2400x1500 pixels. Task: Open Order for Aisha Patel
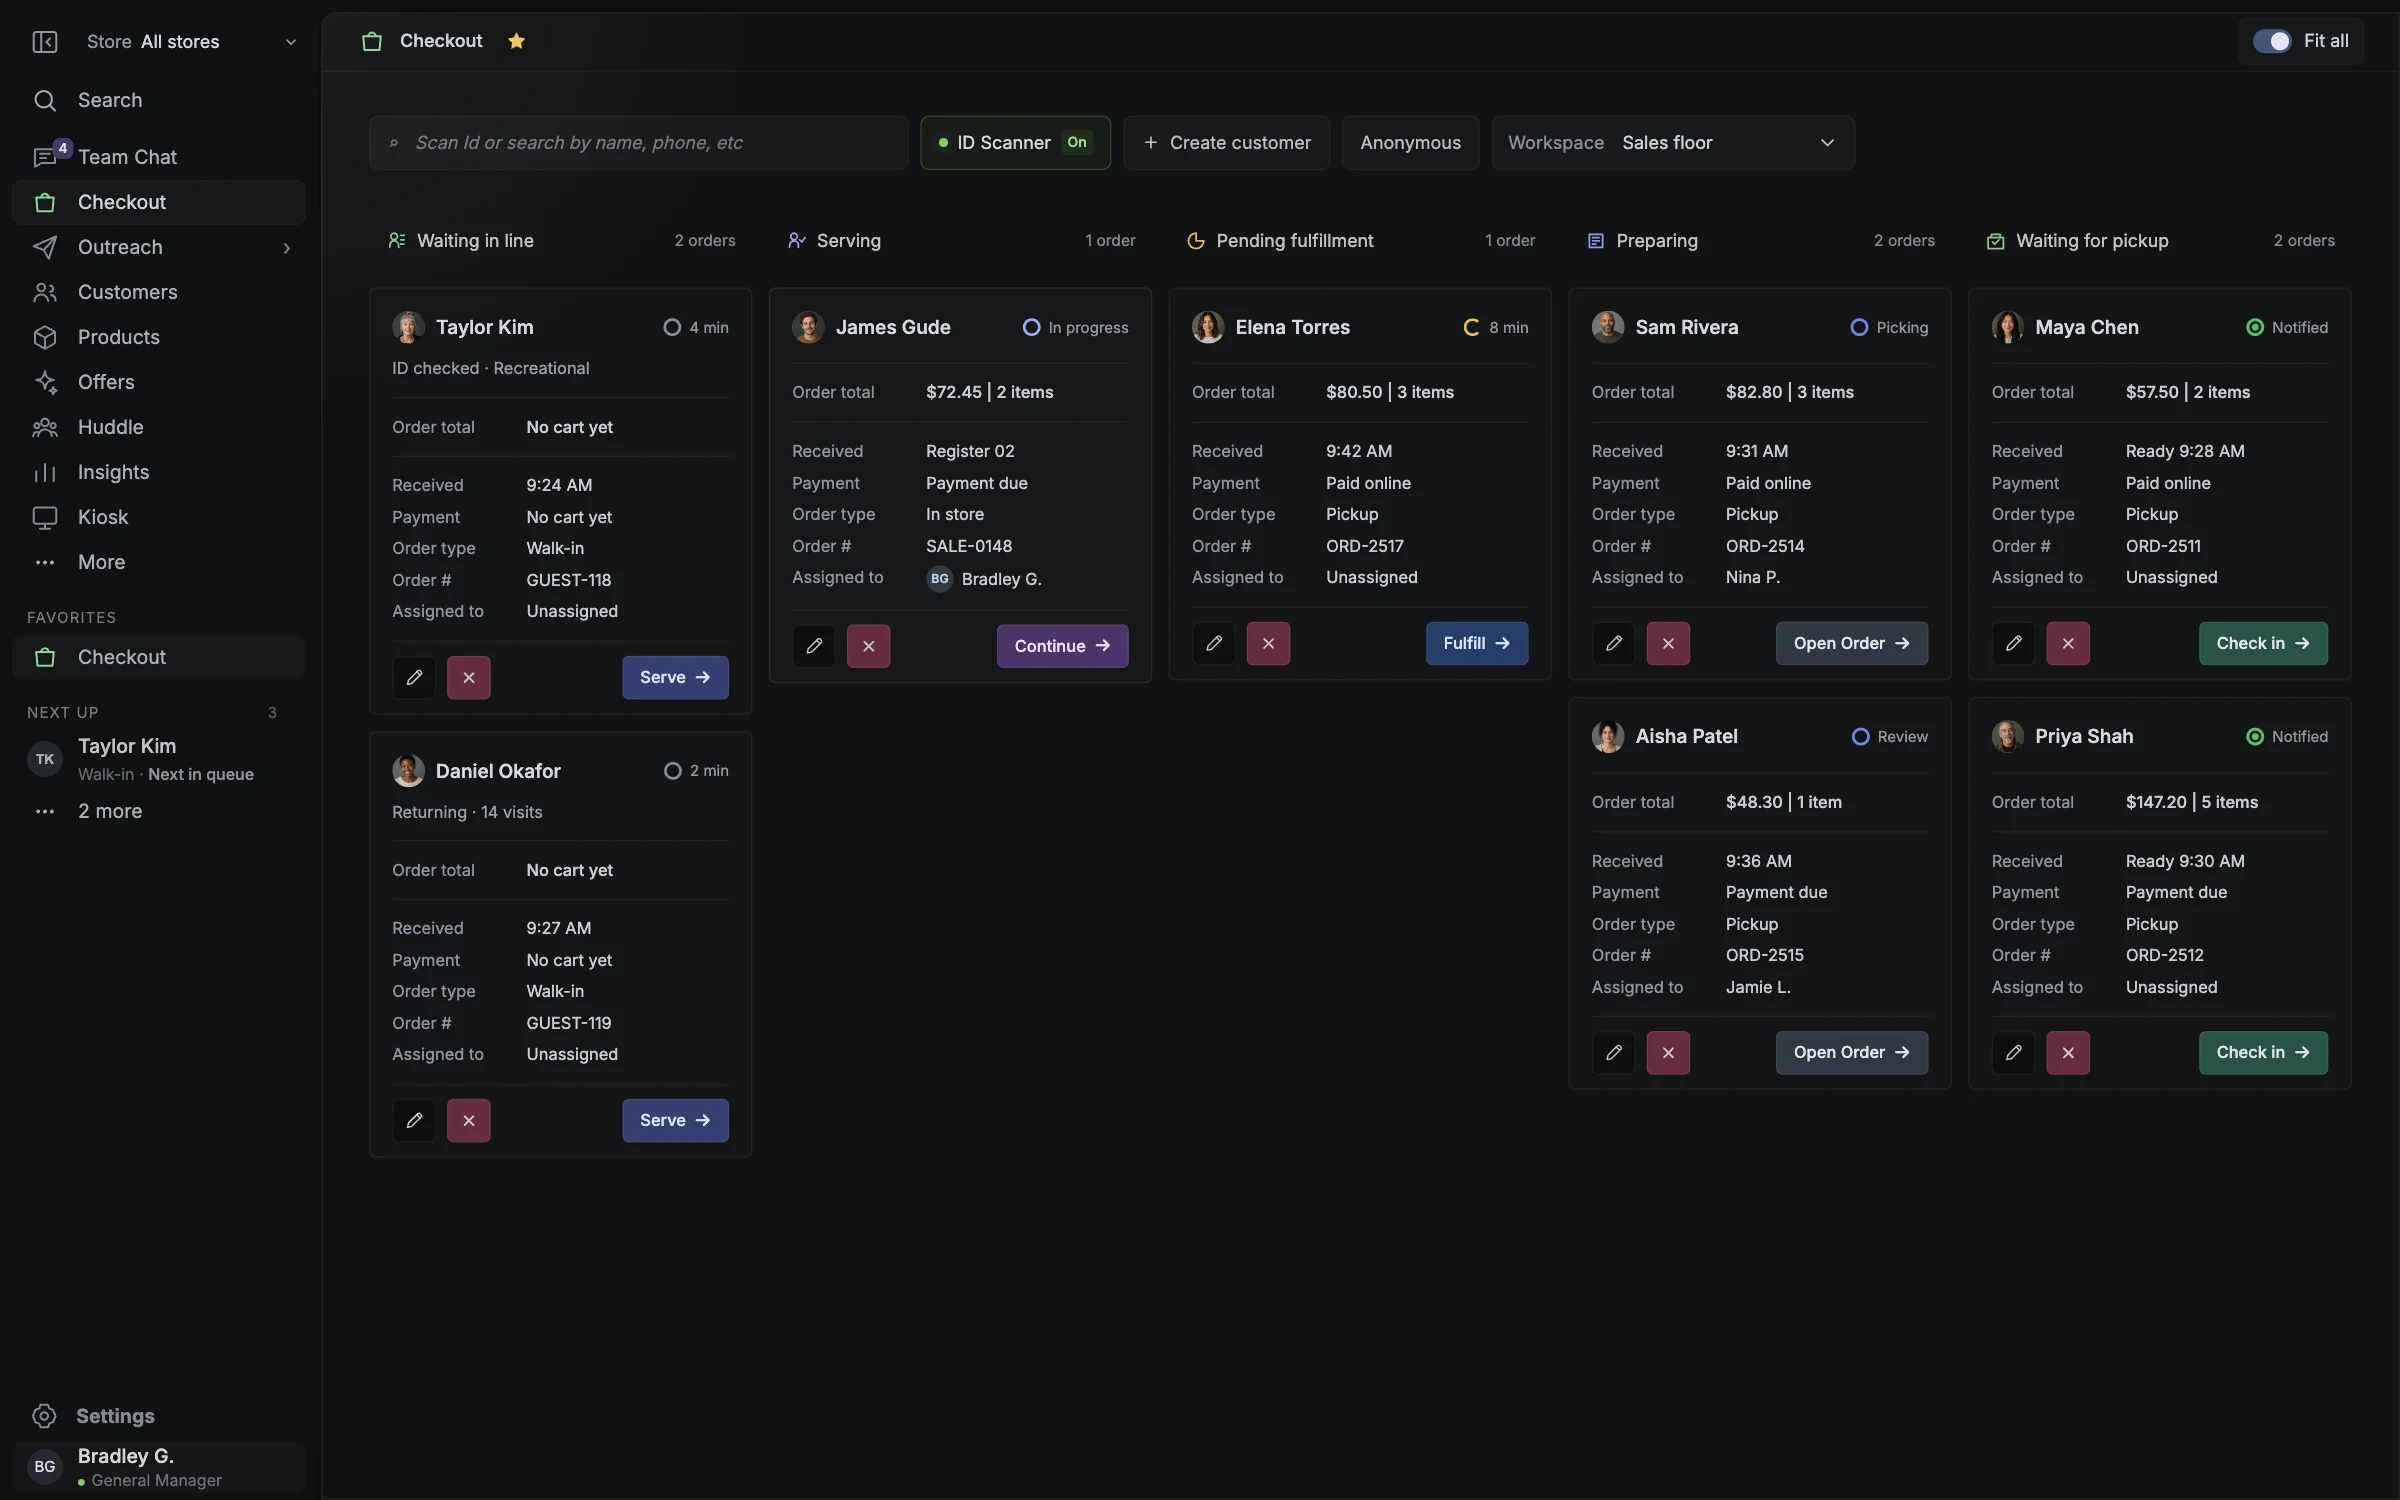1852,1052
